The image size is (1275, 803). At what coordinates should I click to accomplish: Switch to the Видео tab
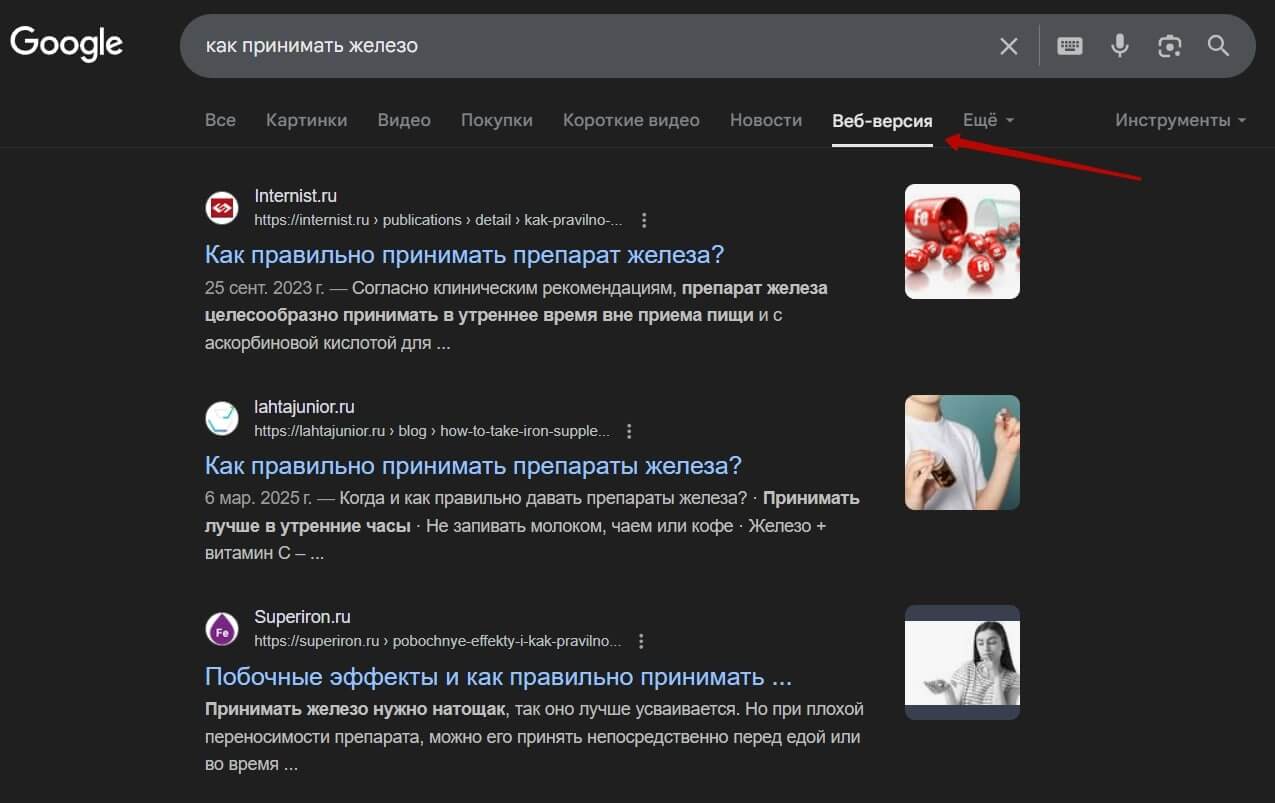404,120
